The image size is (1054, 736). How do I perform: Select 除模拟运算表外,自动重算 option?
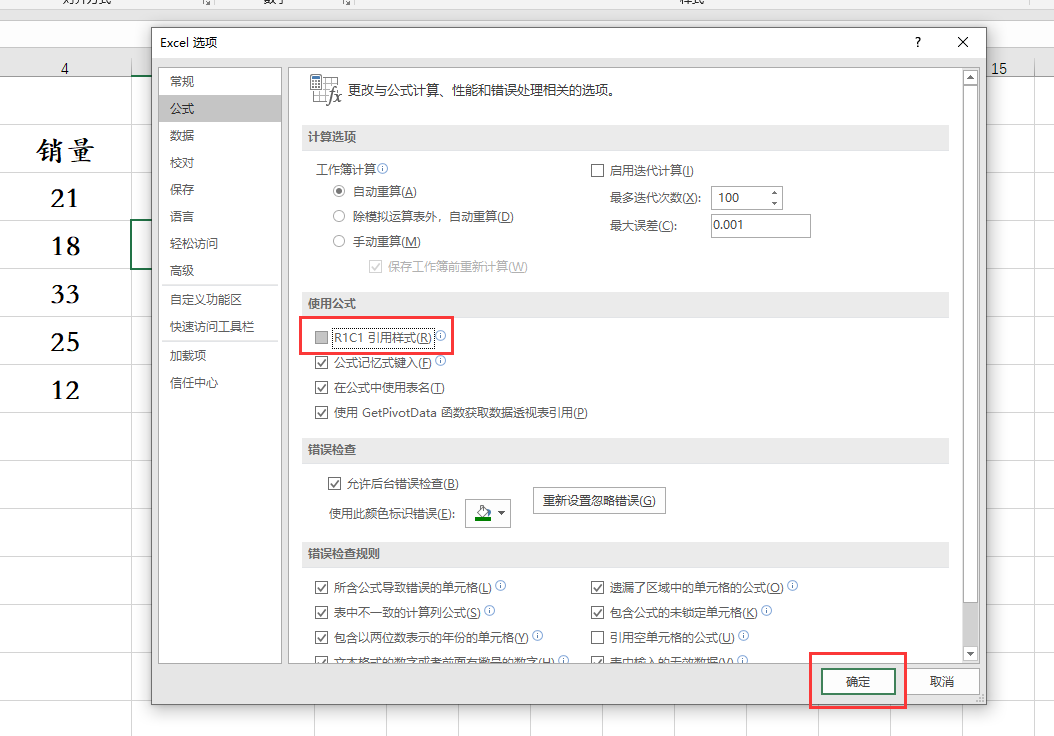pos(339,216)
